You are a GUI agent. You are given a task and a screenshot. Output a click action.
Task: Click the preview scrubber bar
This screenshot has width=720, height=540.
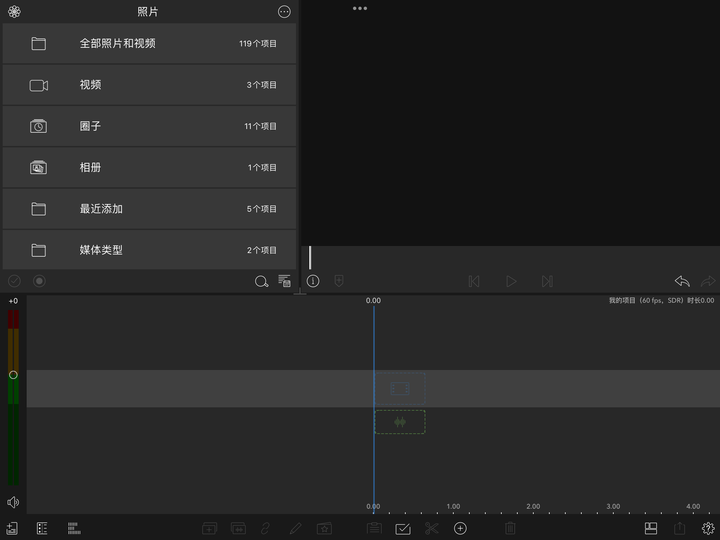click(x=510, y=257)
